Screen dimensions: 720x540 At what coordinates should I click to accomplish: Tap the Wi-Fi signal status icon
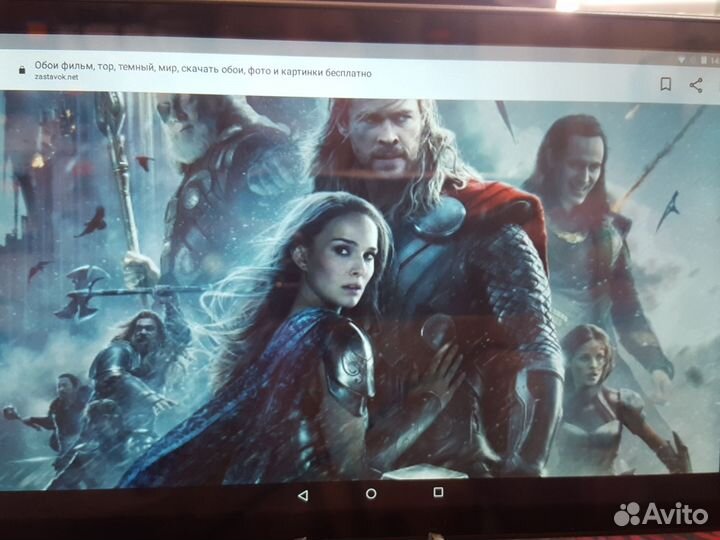coord(681,60)
